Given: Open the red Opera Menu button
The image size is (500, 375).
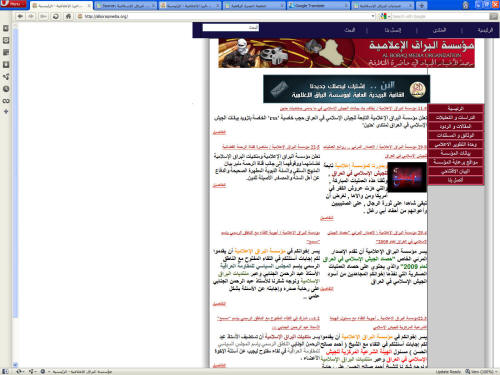Looking at the screenshot, I should coord(13,4).
